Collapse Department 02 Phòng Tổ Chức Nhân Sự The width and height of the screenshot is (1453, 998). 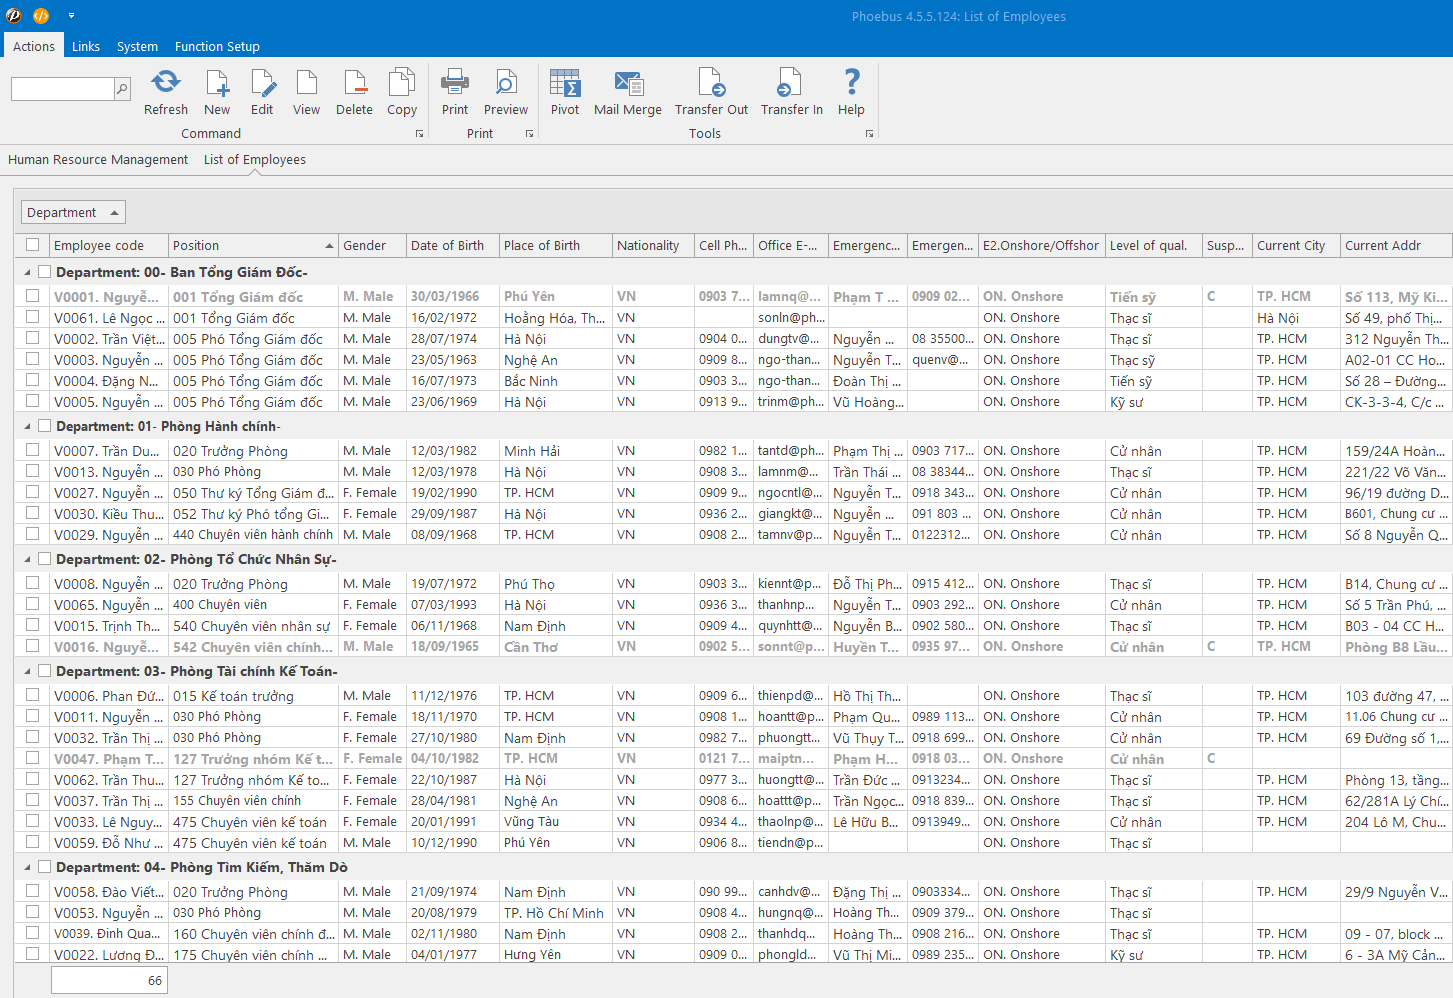tap(27, 560)
